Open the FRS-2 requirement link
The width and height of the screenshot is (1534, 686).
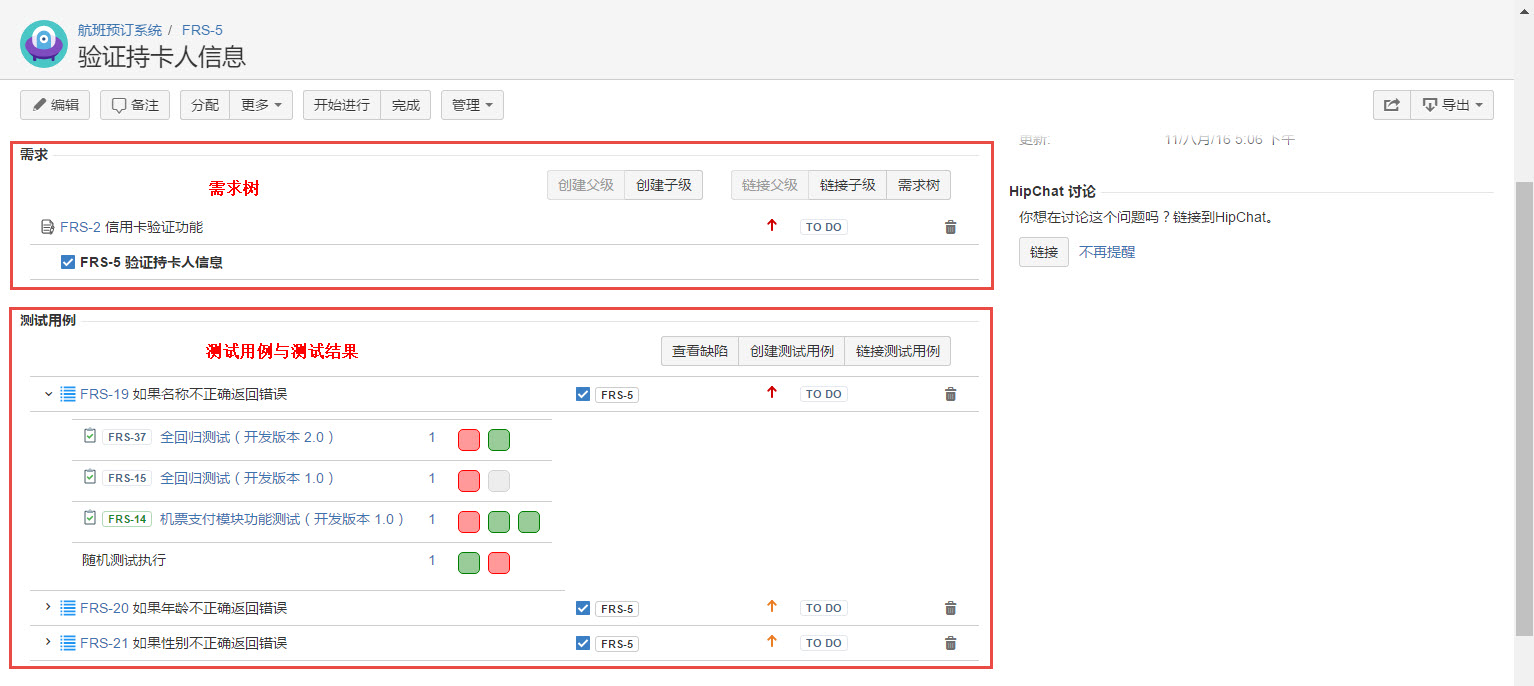pos(80,227)
